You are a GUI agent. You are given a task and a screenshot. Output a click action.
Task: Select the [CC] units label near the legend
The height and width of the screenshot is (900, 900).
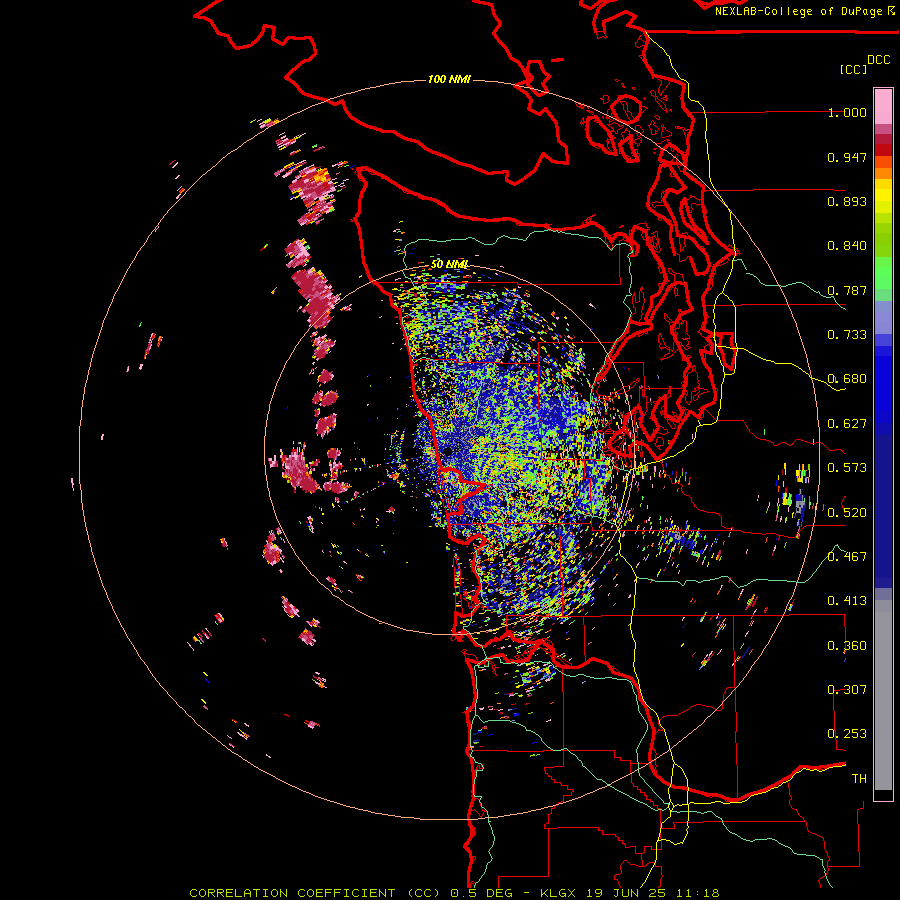tap(854, 69)
